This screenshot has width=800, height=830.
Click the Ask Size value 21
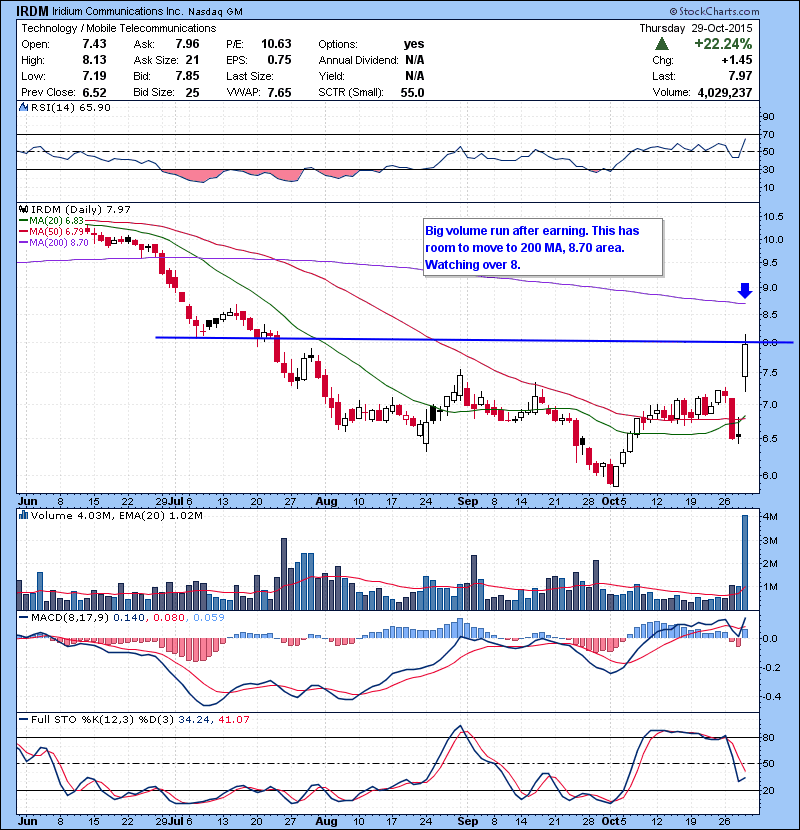pos(192,60)
